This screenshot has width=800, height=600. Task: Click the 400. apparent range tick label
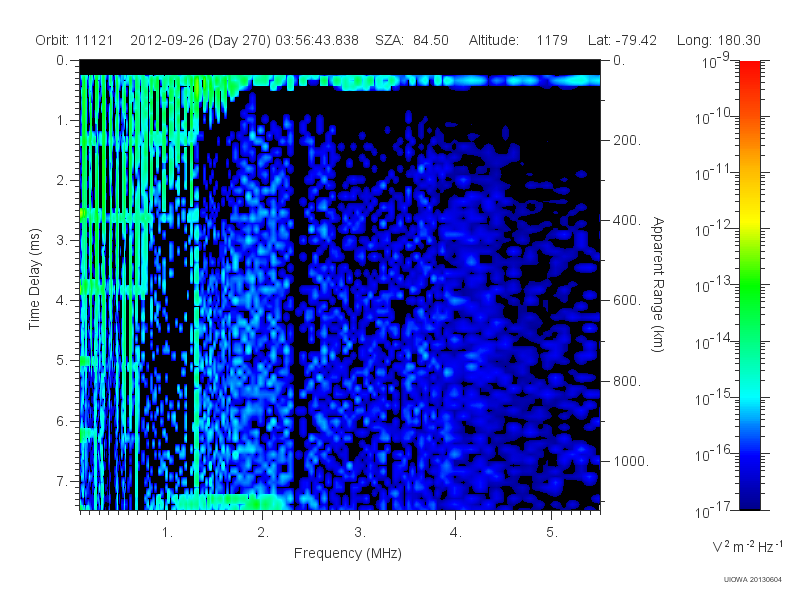point(627,220)
